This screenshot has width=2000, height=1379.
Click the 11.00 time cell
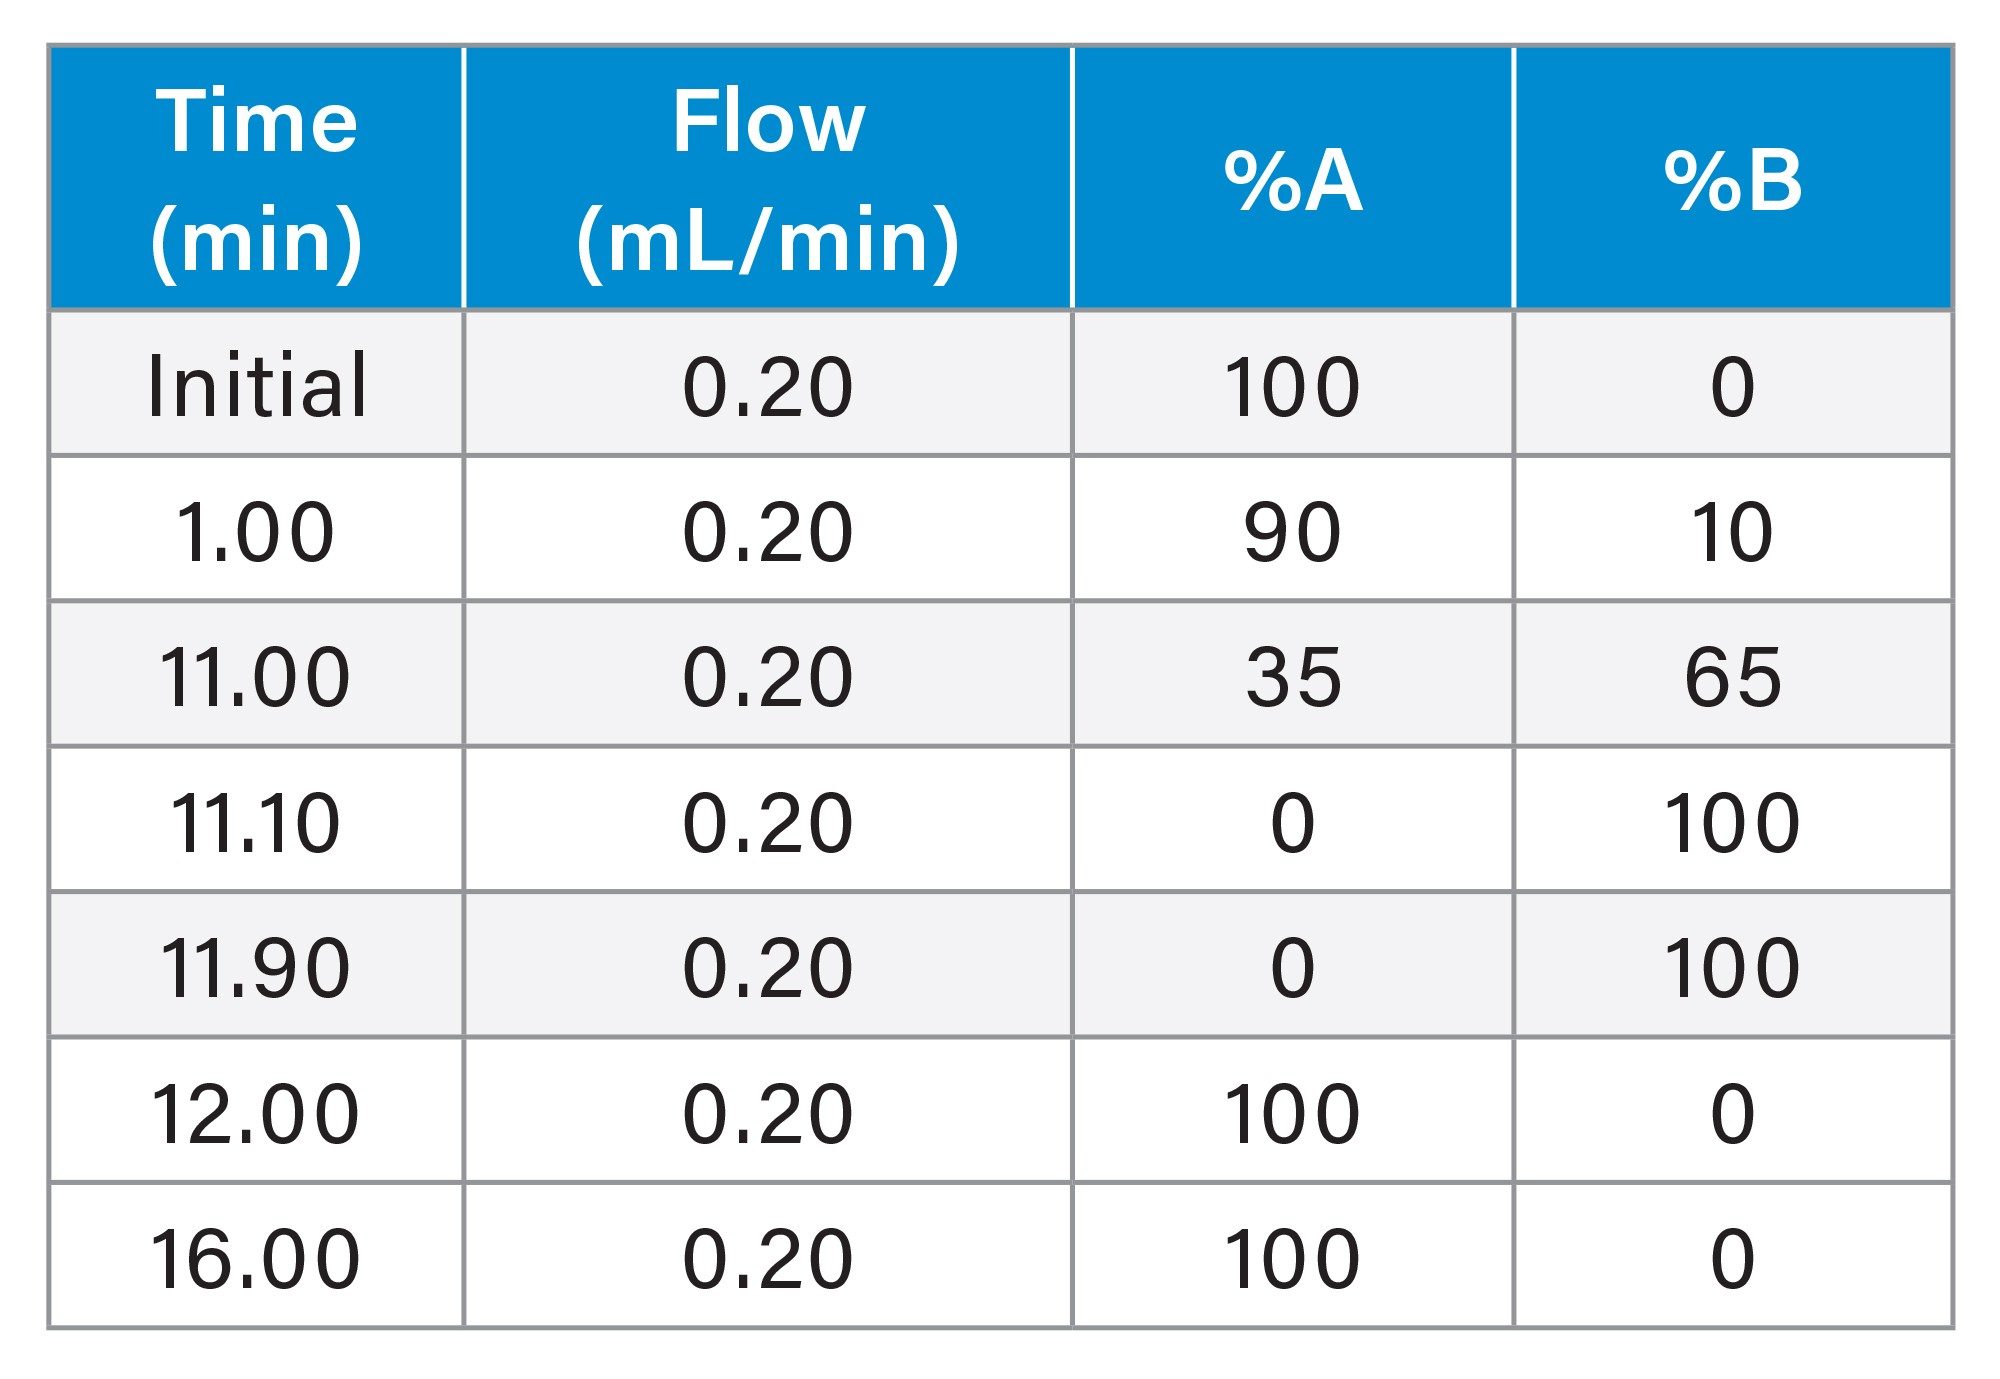click(256, 676)
